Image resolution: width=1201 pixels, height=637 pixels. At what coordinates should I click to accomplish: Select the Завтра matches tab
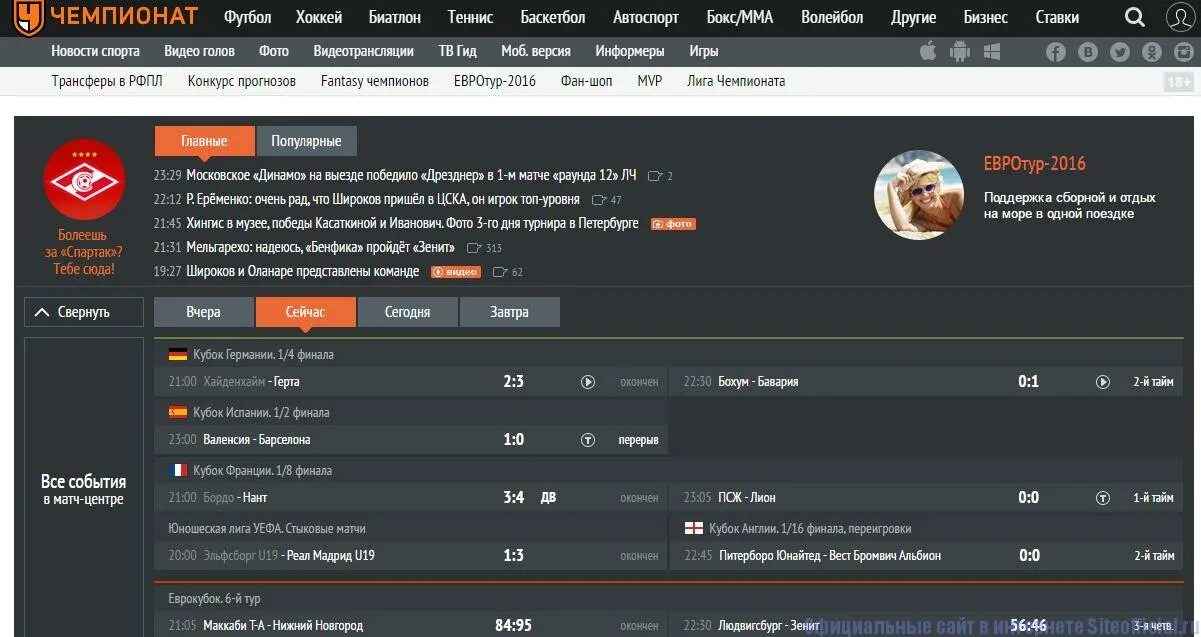point(510,312)
